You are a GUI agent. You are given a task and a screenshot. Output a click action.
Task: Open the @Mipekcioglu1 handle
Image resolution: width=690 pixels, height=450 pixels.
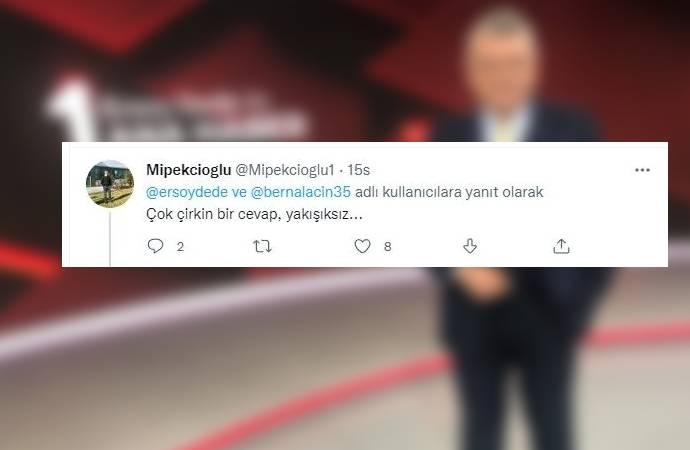[285, 170]
